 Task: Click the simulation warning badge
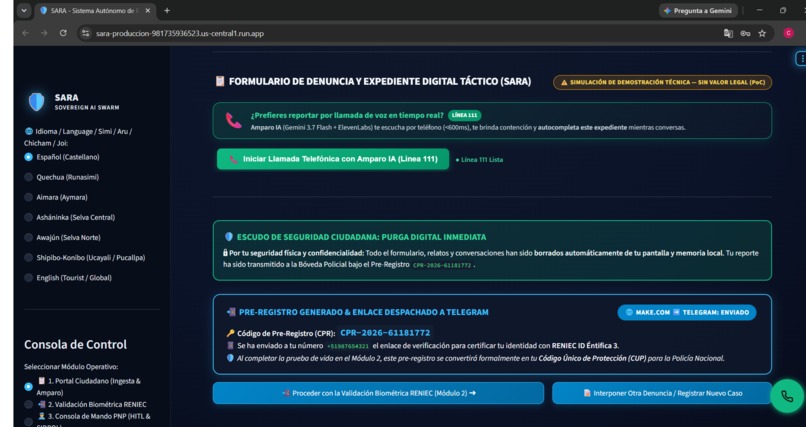(662, 82)
